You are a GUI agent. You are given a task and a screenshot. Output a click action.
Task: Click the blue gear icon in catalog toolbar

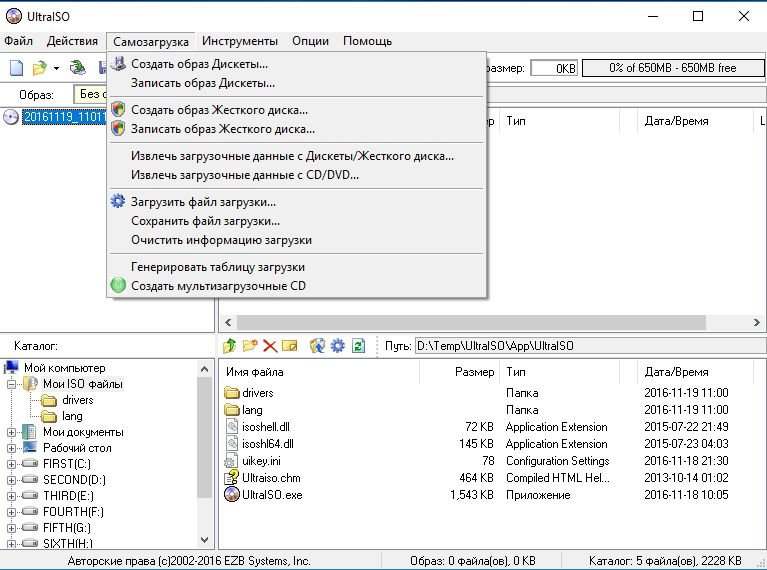(x=338, y=346)
